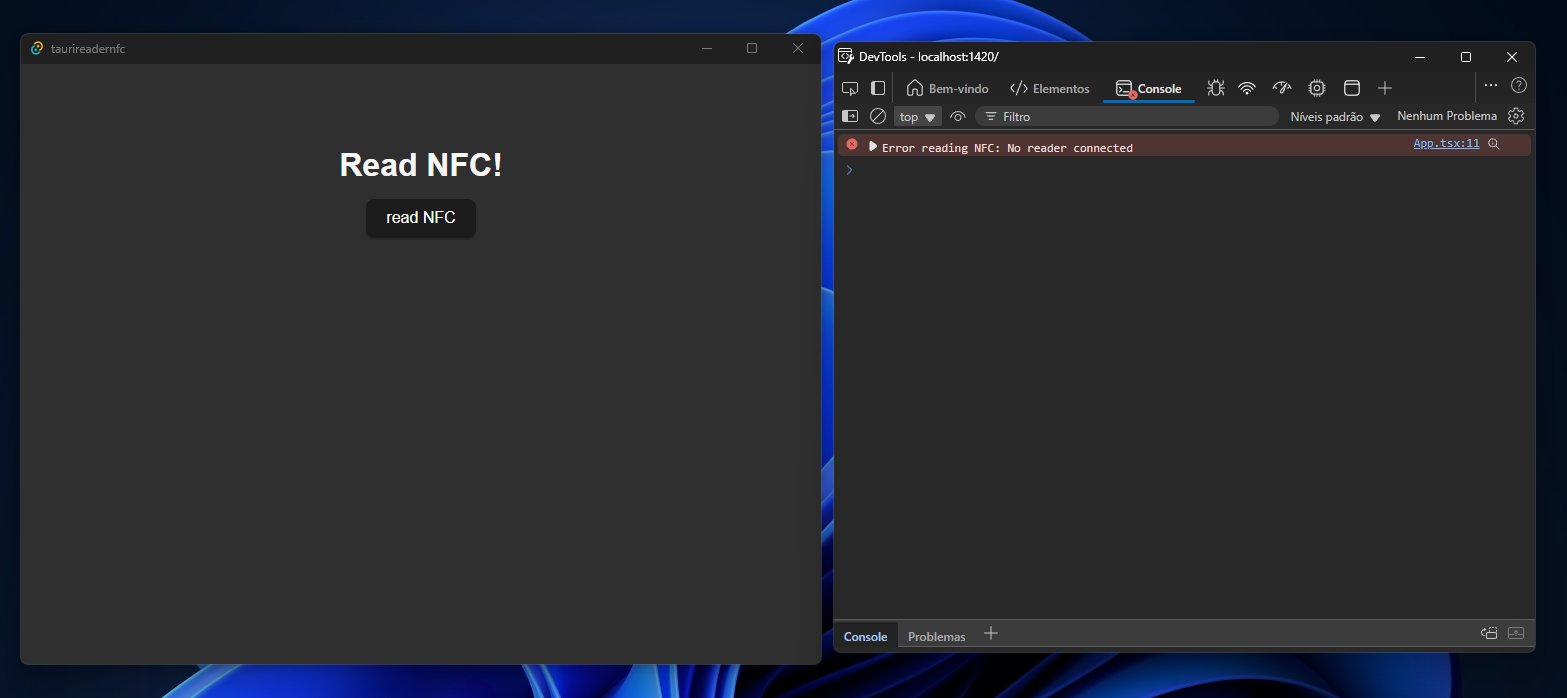The image size is (1567, 698).
Task: Maximize the taurireadernfc window
Action: (x=752, y=48)
